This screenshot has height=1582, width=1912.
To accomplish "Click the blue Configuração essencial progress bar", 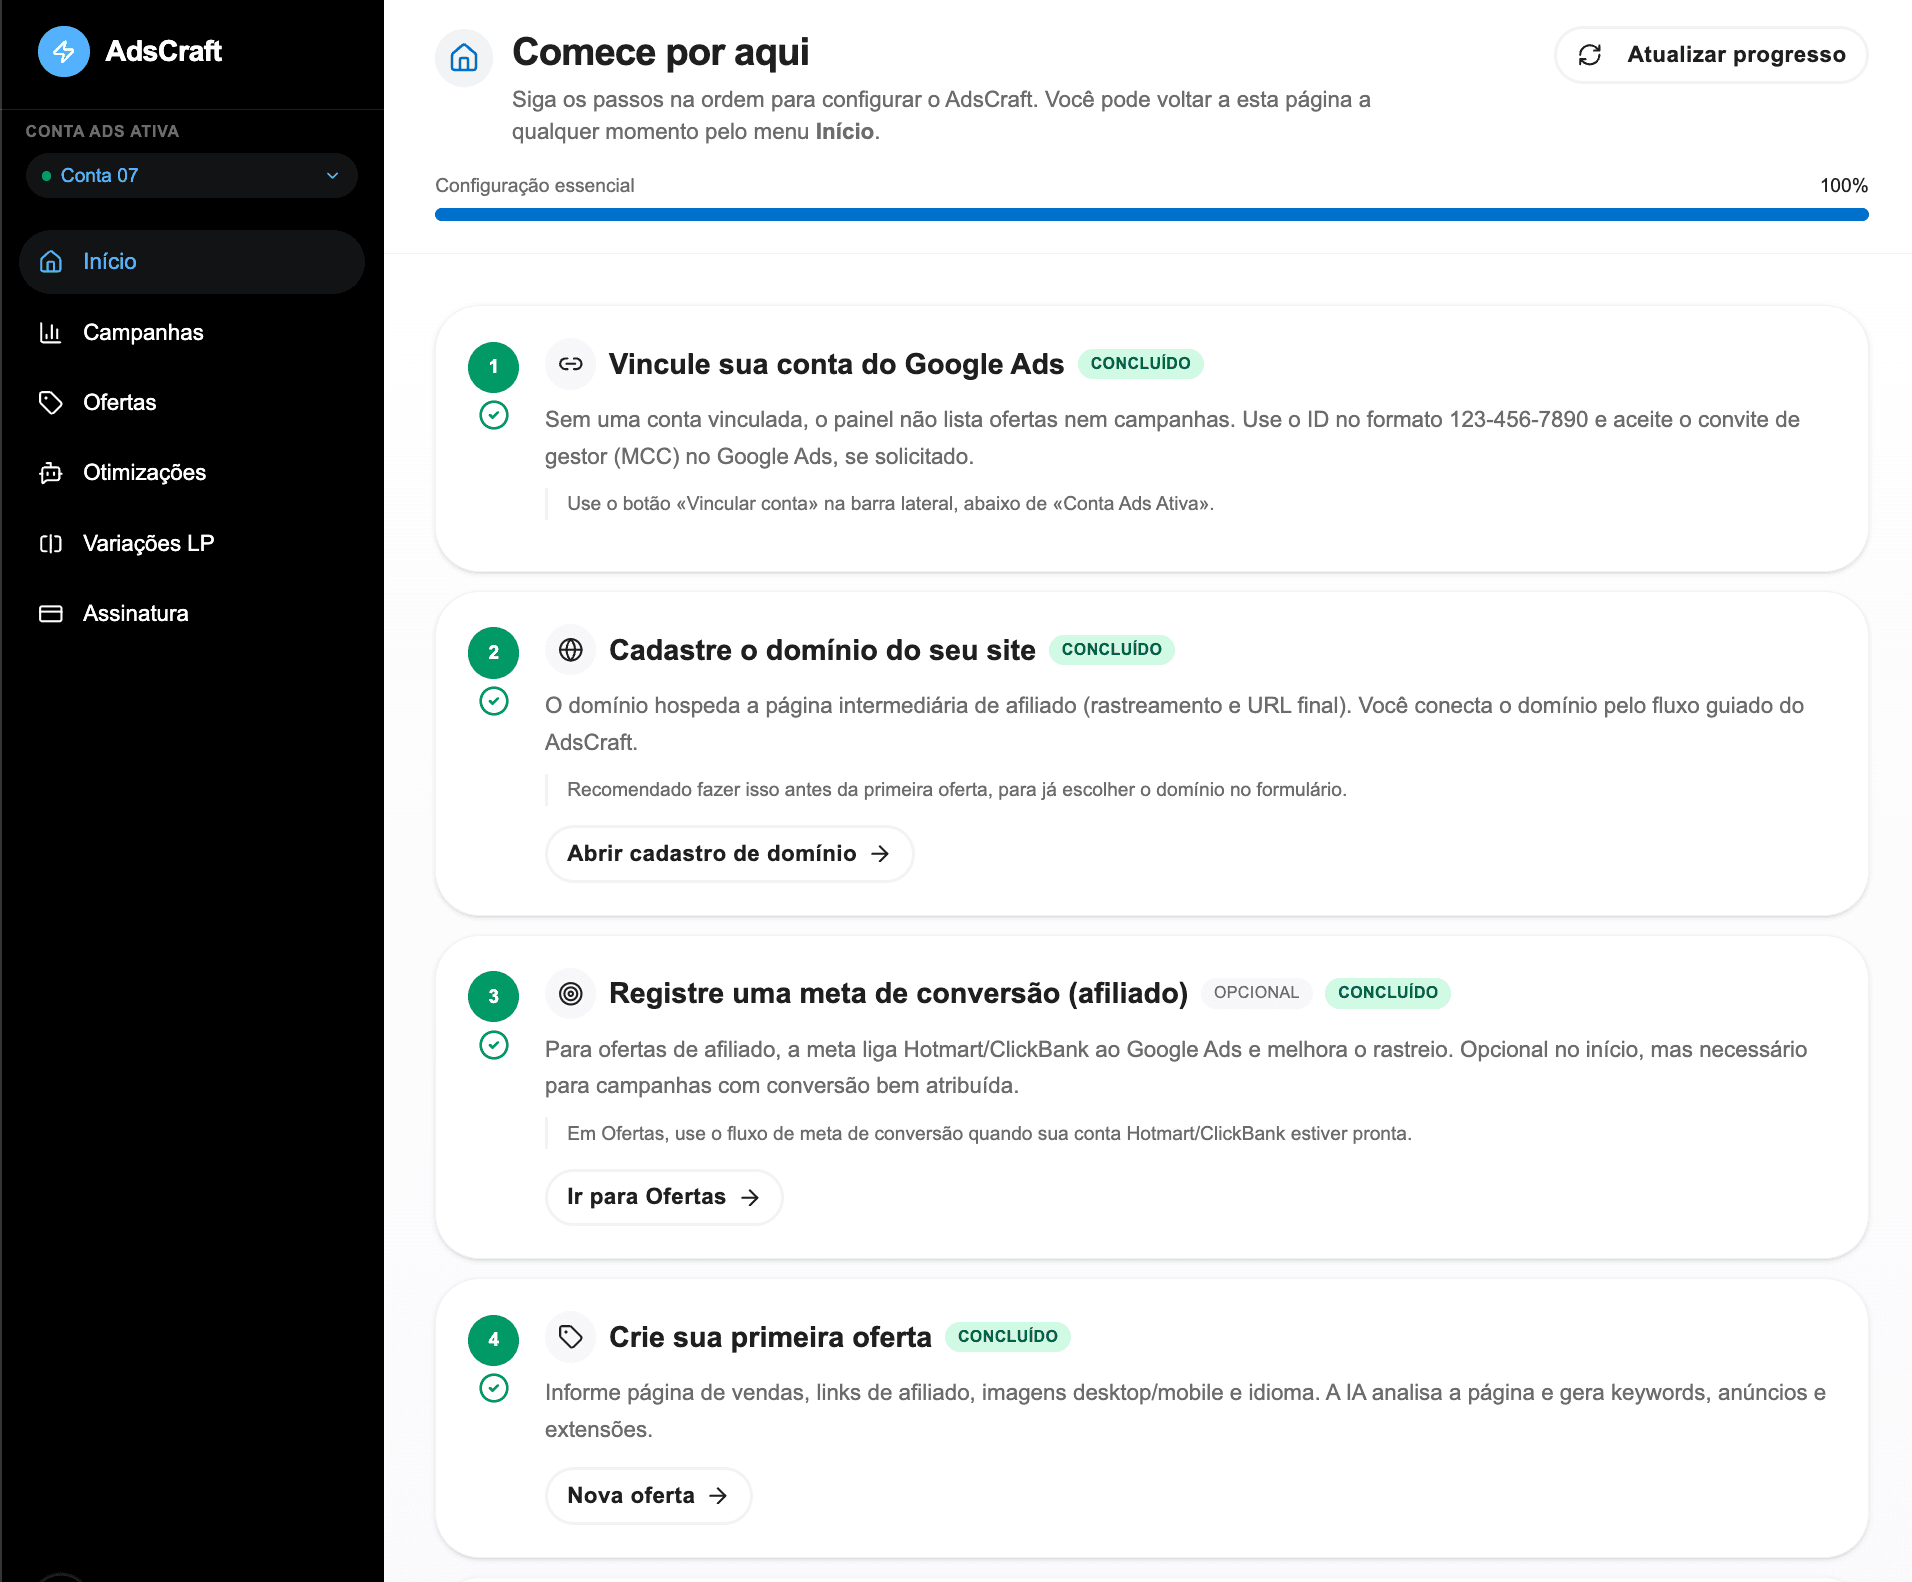I will 1150,214.
